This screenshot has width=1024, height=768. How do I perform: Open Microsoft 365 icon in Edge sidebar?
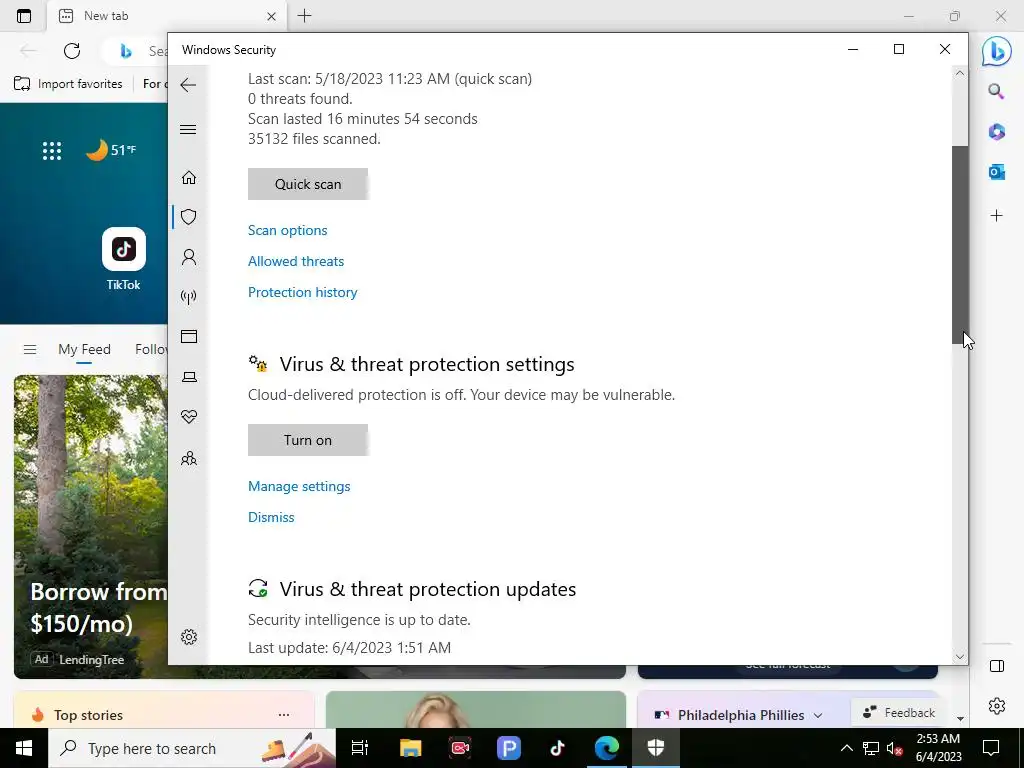[996, 132]
